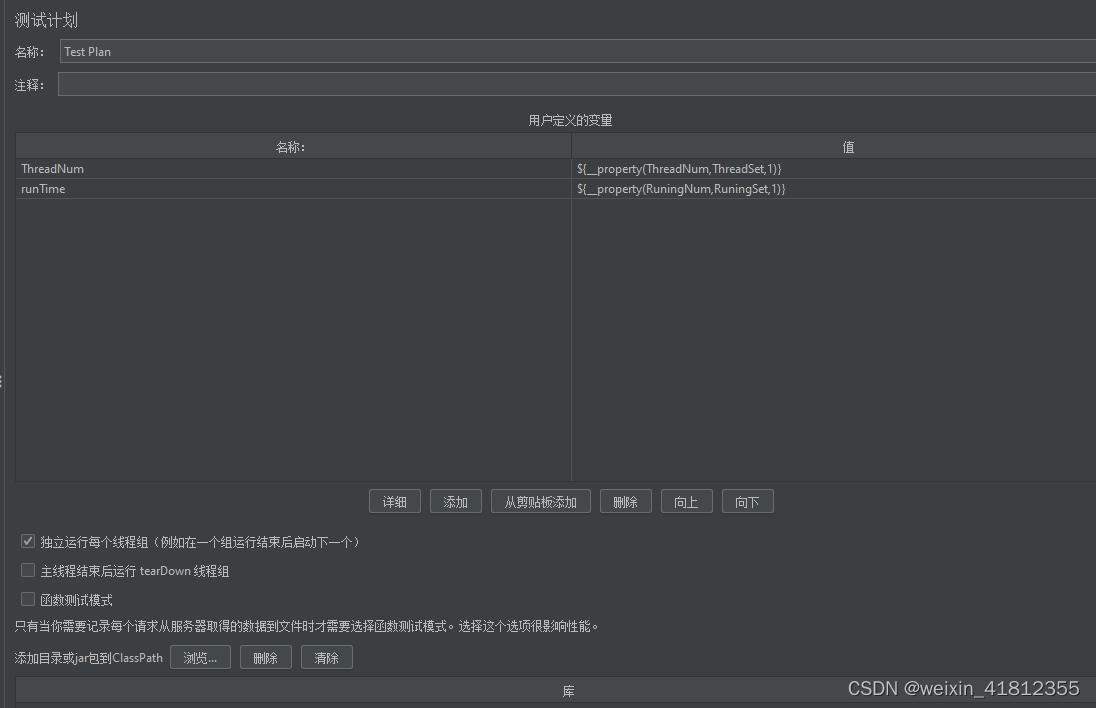Click the 添加 button under variables table
This screenshot has height=708, width=1096.
[x=456, y=502]
